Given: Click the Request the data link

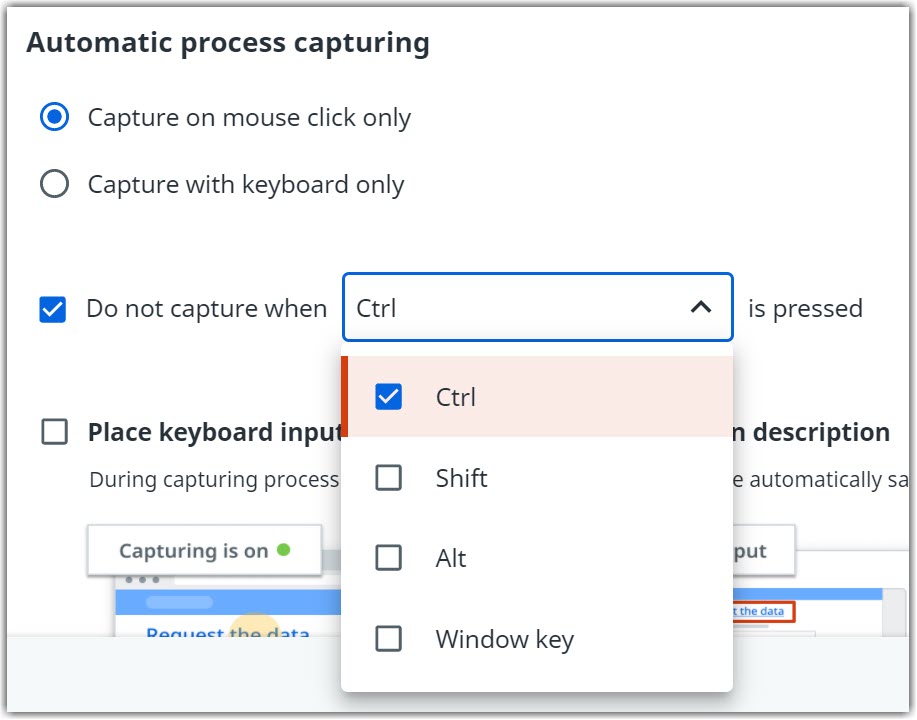Looking at the screenshot, I should (x=227, y=632).
